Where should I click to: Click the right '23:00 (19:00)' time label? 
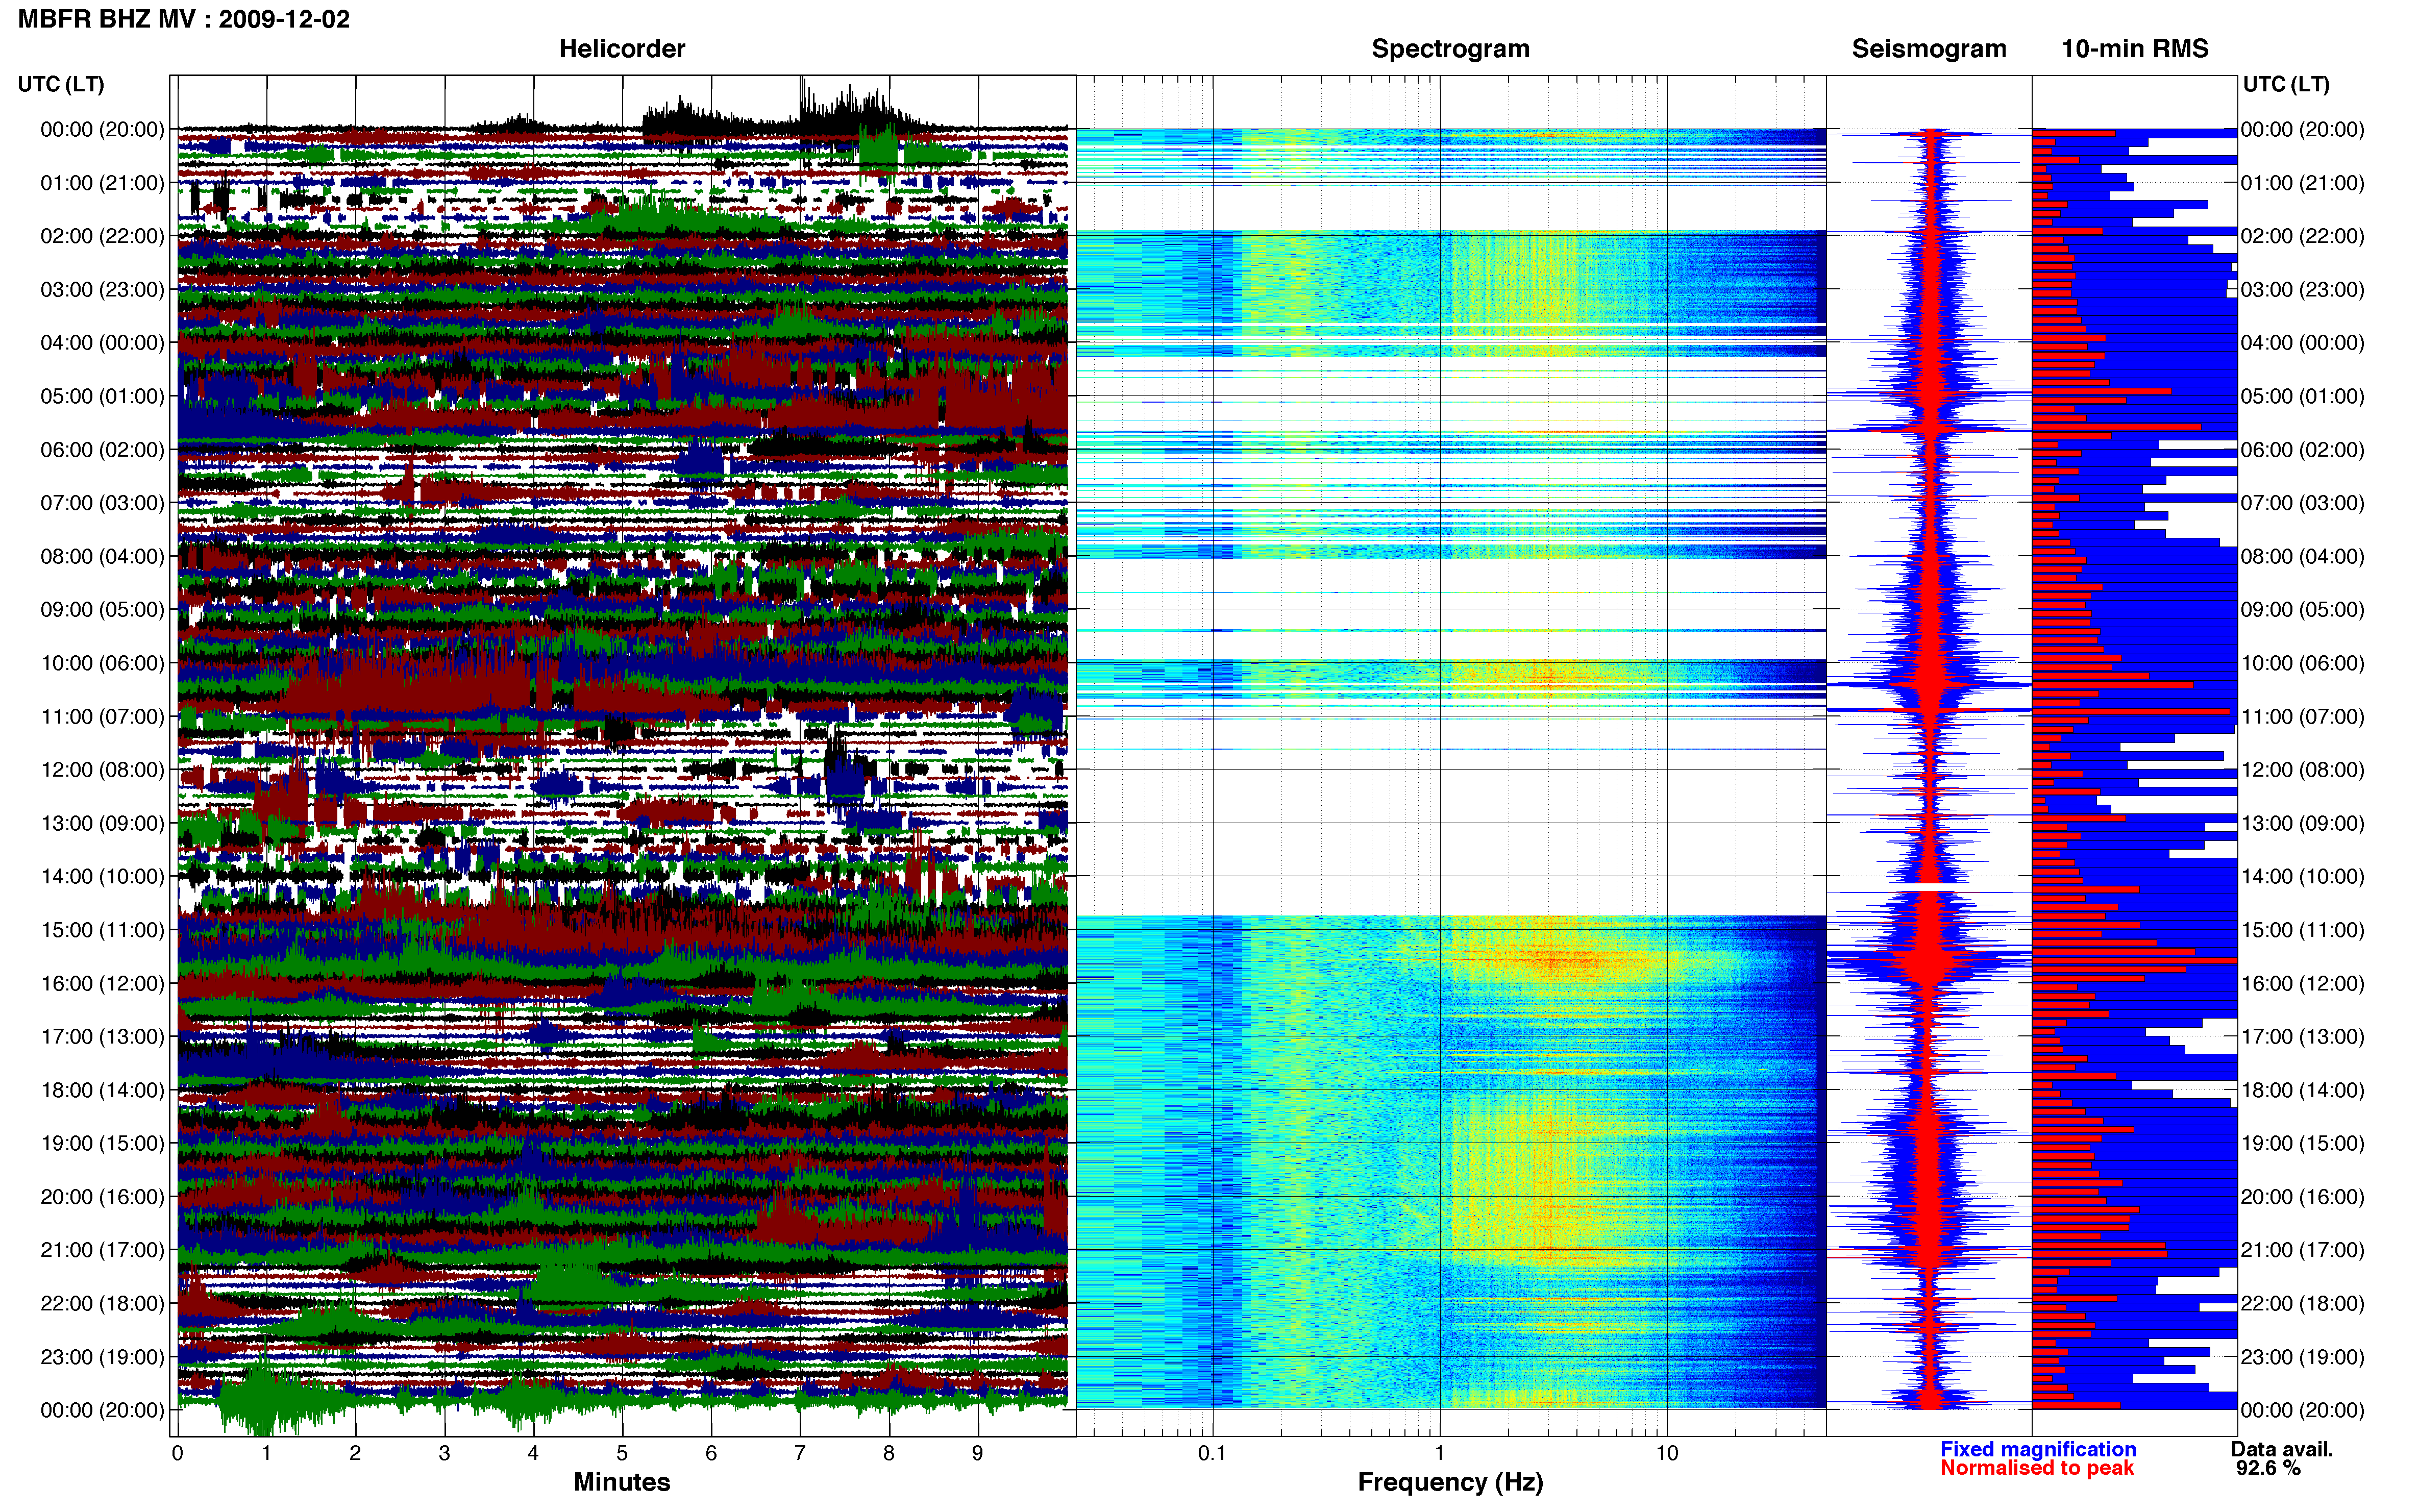coord(2302,1357)
